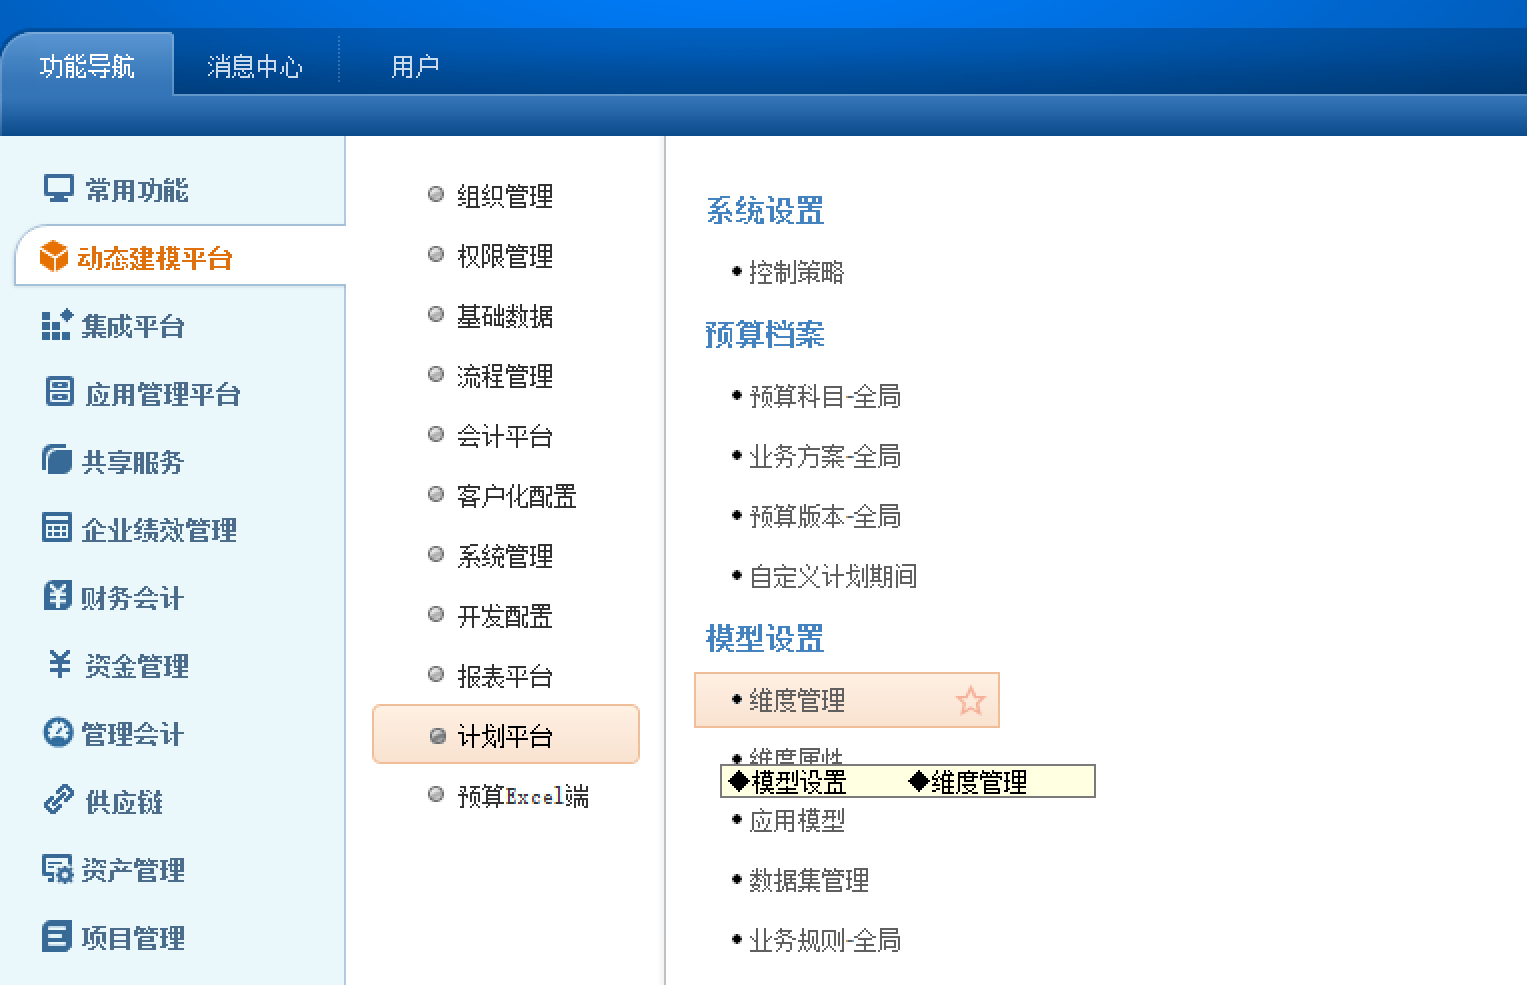1527x985 pixels.
Task: Switch to the 功能导航 tab
Action: (87, 66)
